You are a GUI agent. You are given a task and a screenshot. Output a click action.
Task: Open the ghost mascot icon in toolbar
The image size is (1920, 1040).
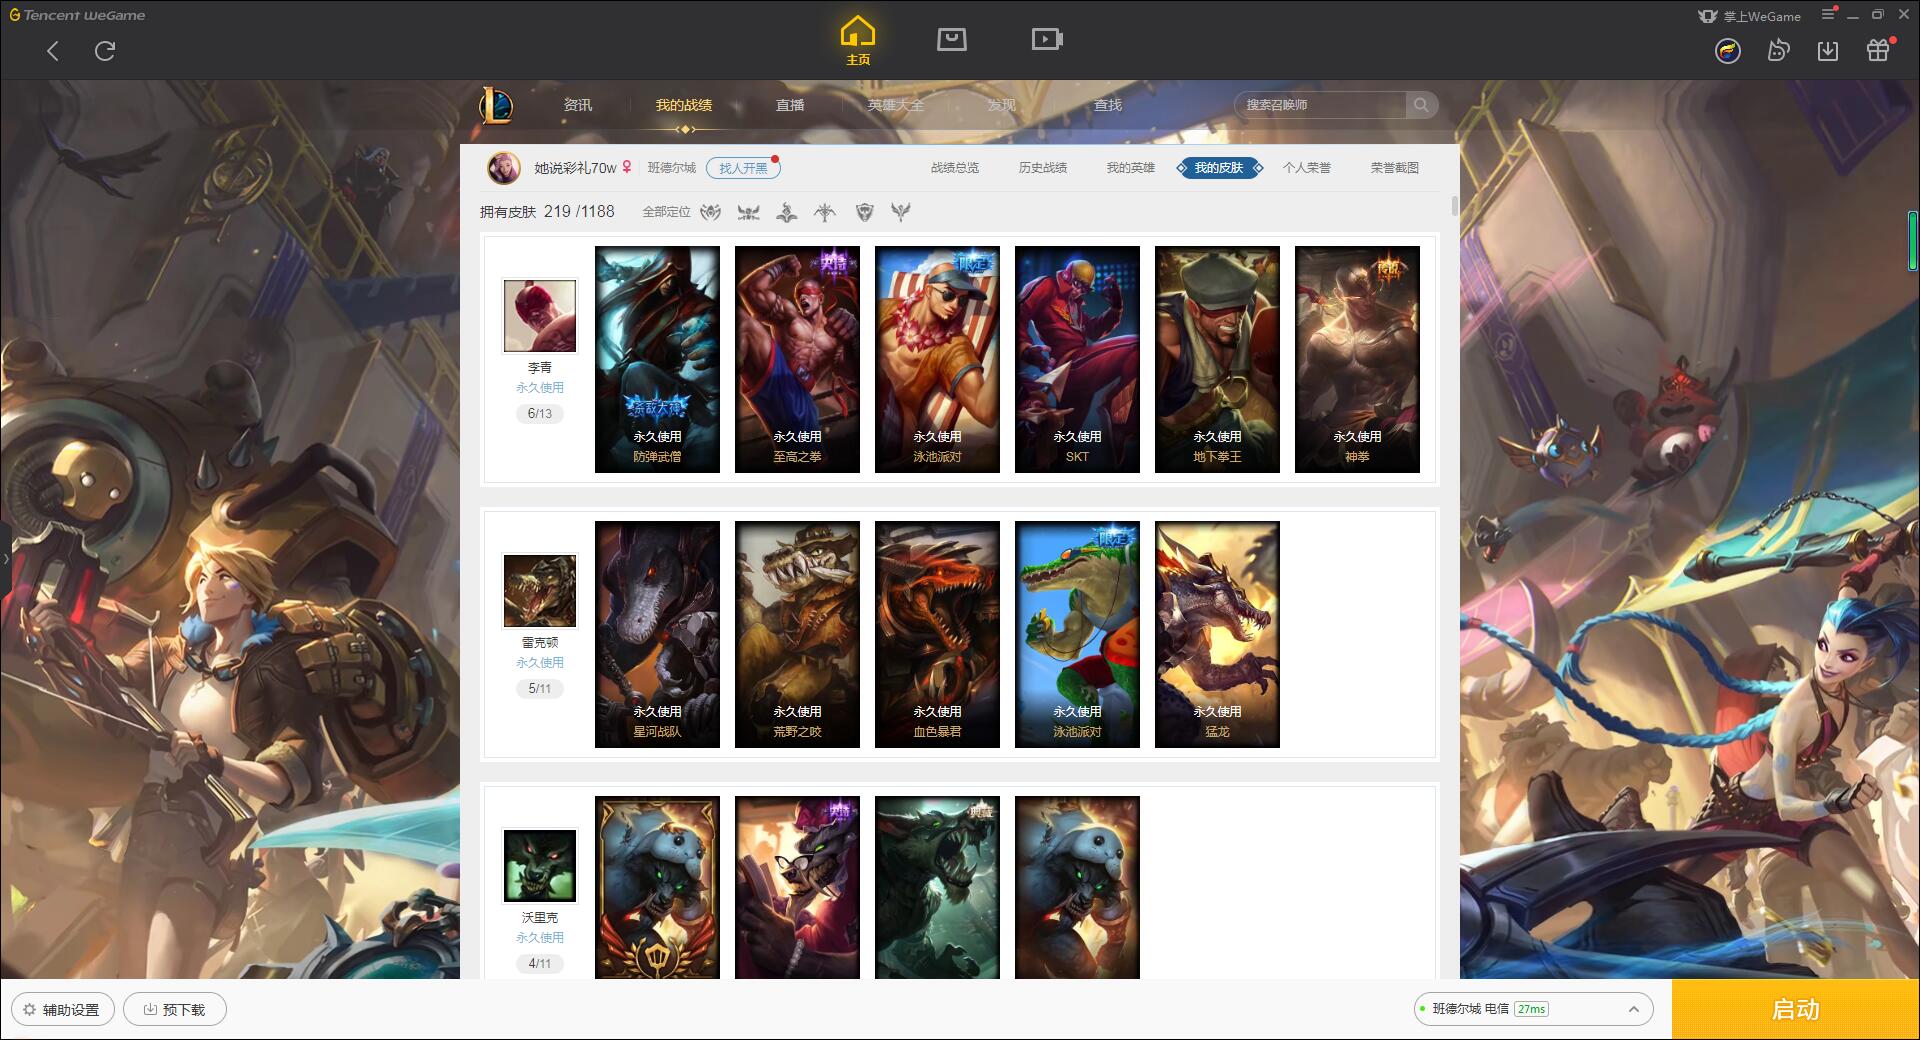point(1778,50)
